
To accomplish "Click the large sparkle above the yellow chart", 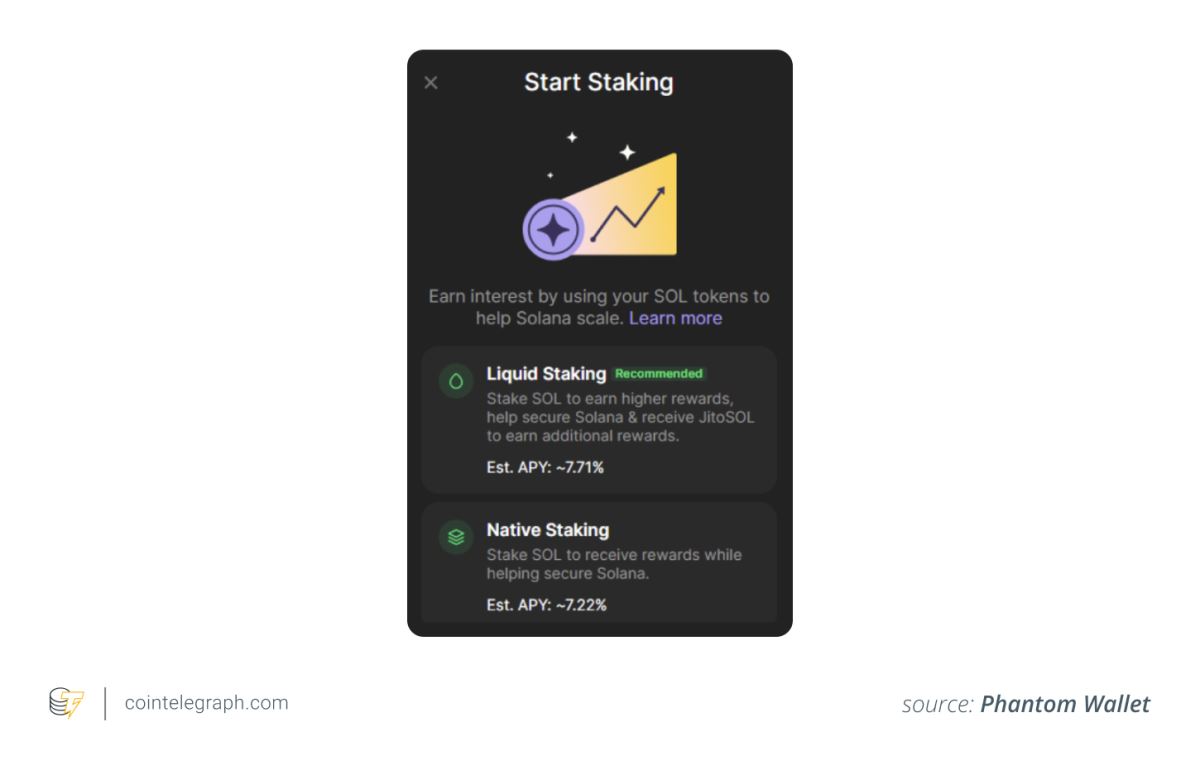I will pos(627,152).
